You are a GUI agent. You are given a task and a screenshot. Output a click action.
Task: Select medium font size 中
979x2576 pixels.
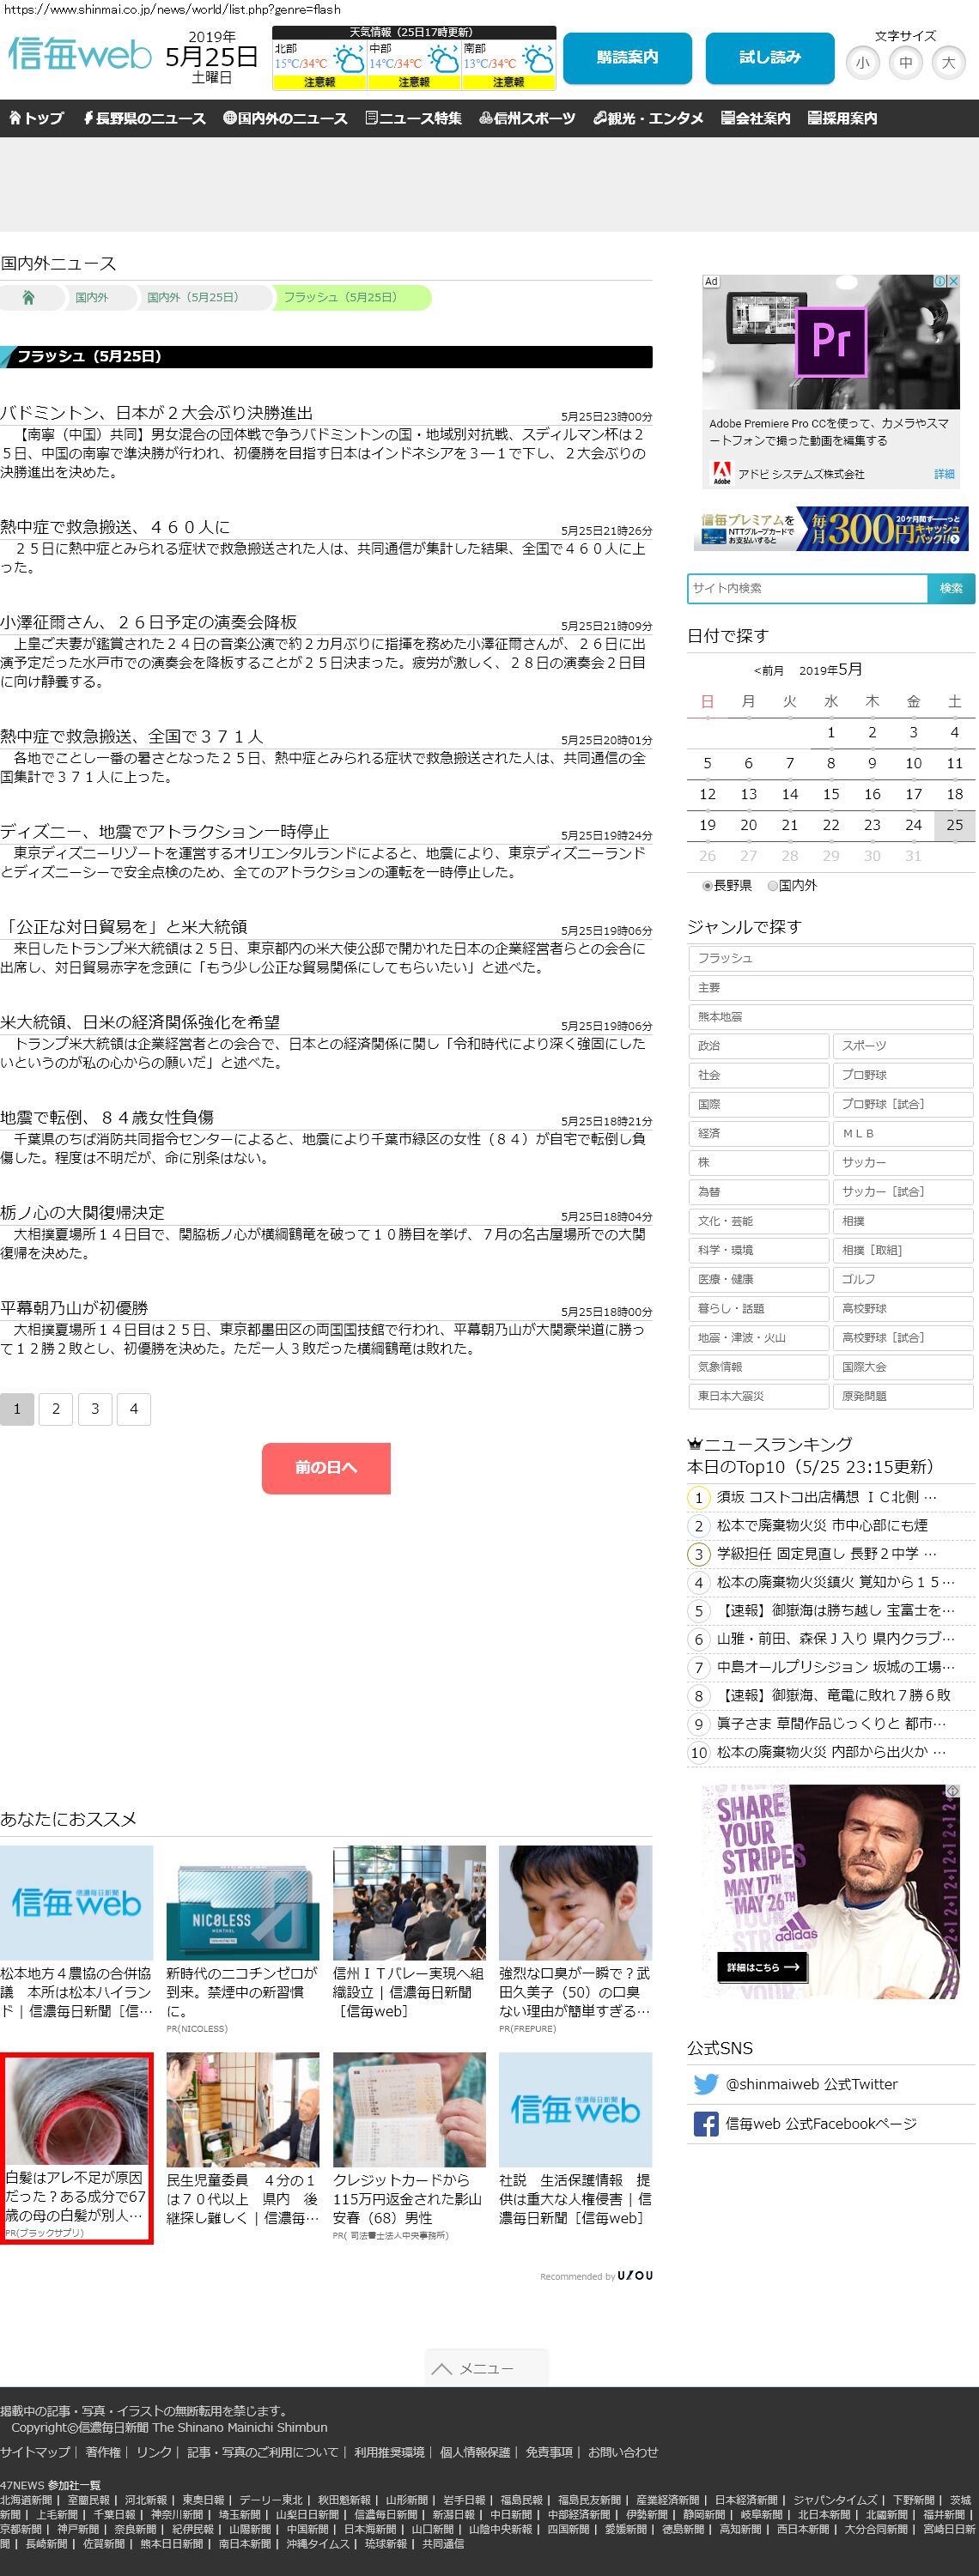(905, 63)
